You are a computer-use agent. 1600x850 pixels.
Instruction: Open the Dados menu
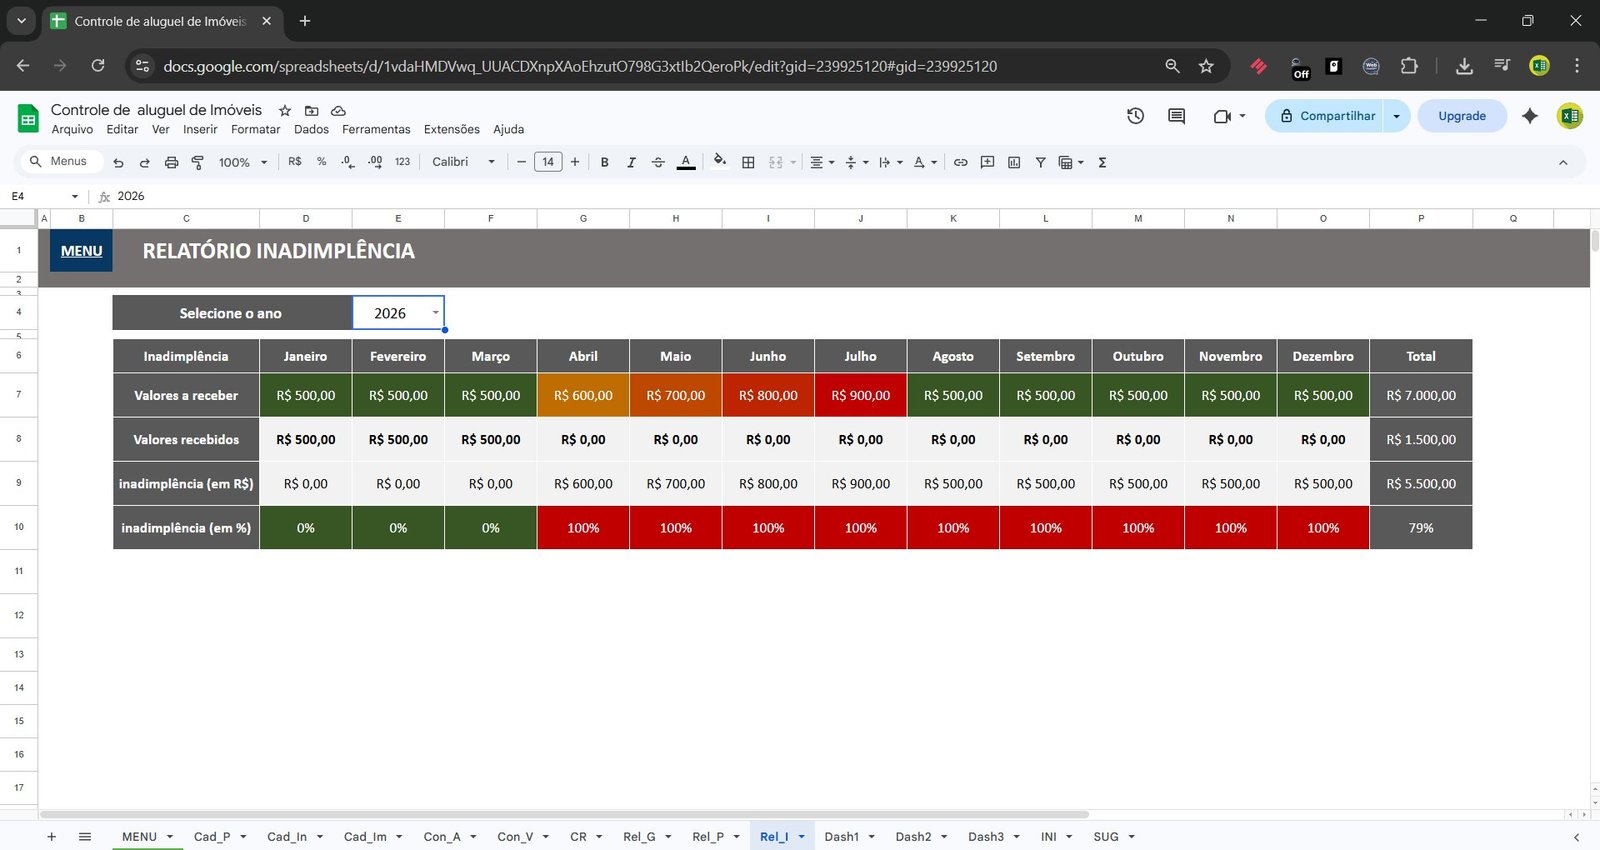311,129
